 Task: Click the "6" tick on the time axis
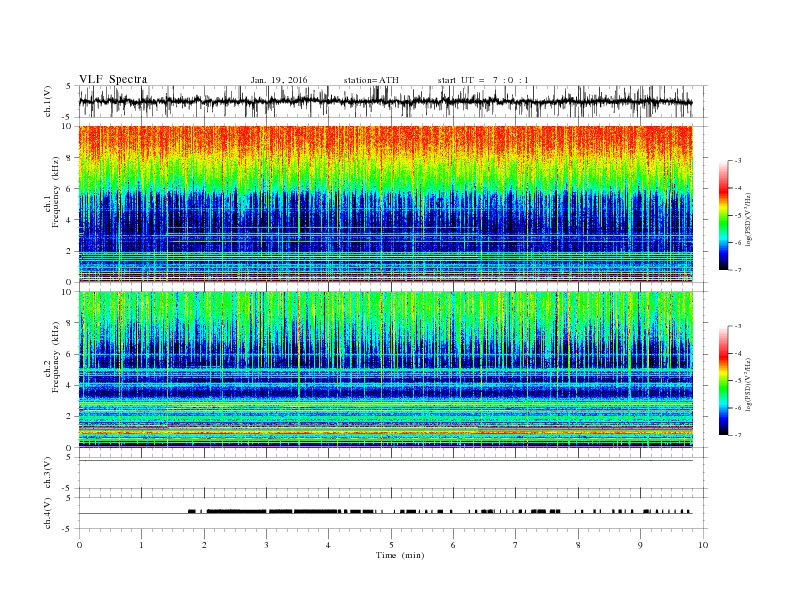point(453,545)
